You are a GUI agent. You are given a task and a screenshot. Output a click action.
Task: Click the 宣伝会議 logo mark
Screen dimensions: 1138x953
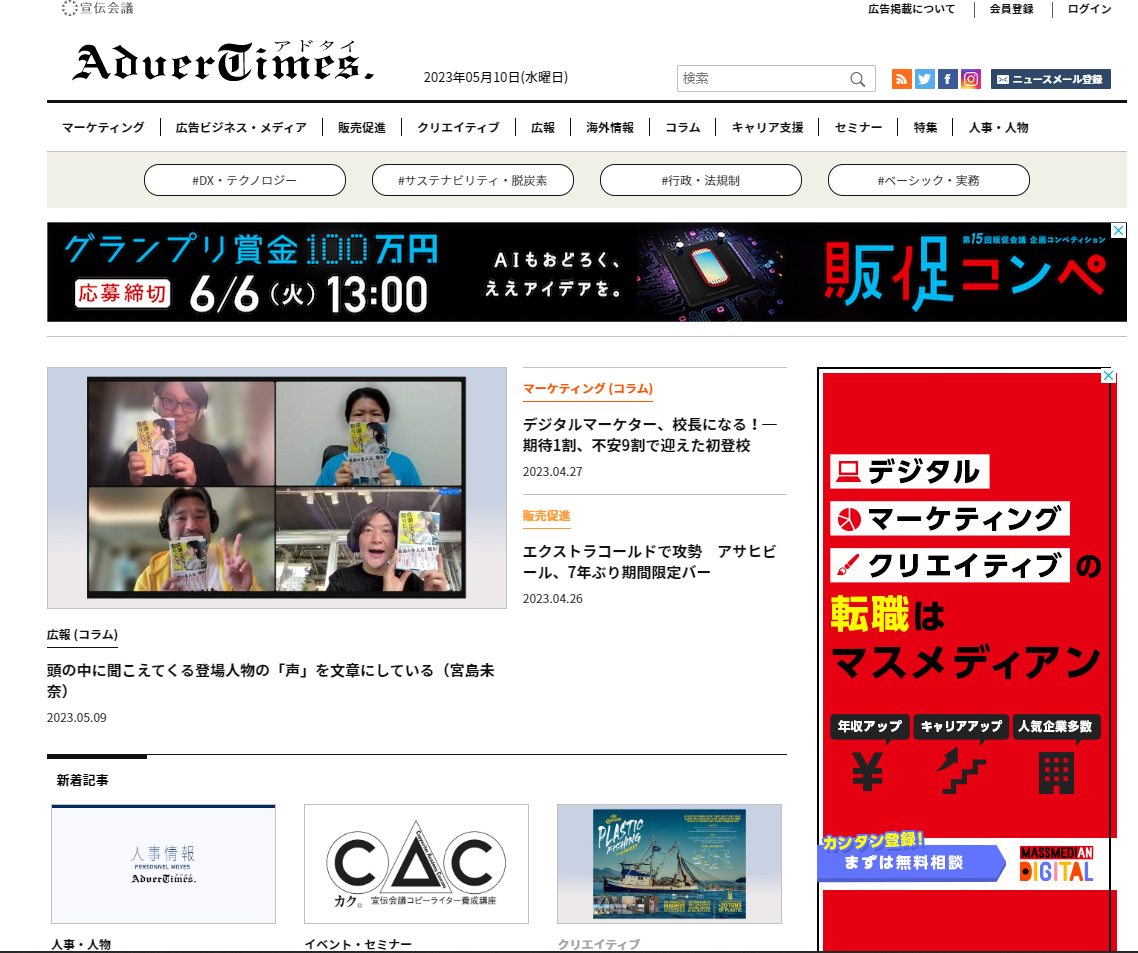[70, 9]
